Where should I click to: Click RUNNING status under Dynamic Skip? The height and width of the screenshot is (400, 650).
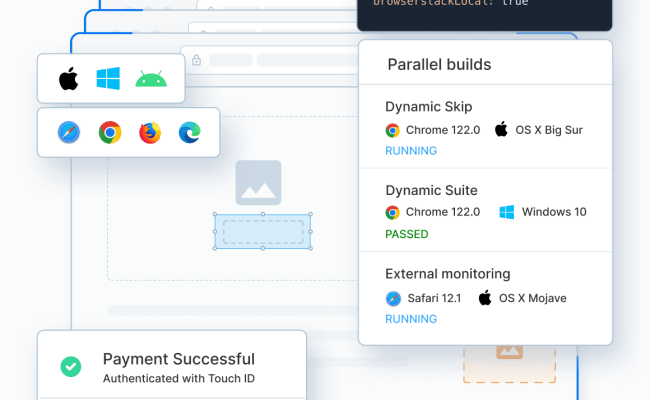pos(411,151)
